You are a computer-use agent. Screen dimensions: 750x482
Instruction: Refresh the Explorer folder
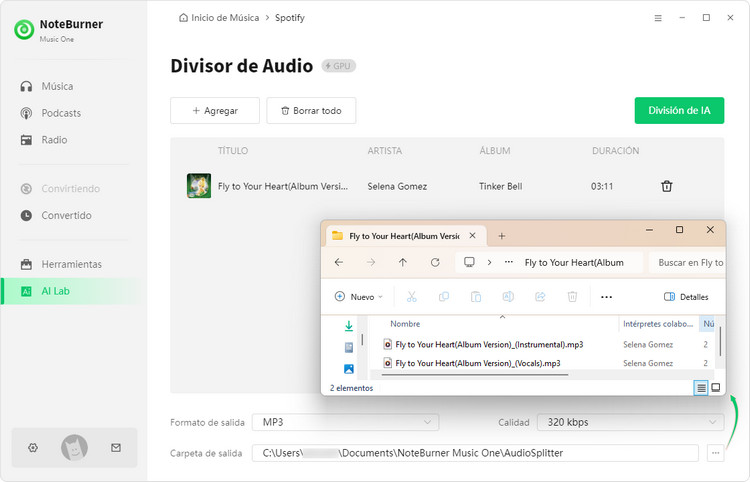click(x=435, y=262)
